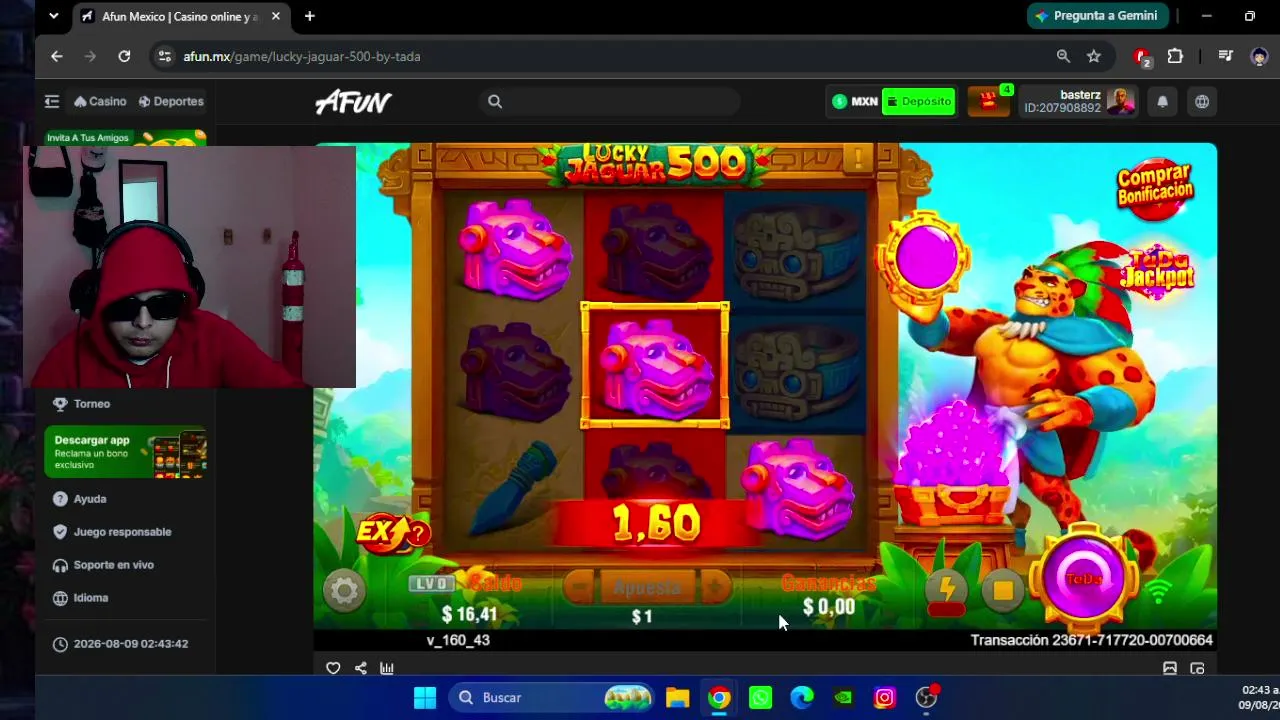Open OBS Studio from the taskbar

(x=927, y=697)
